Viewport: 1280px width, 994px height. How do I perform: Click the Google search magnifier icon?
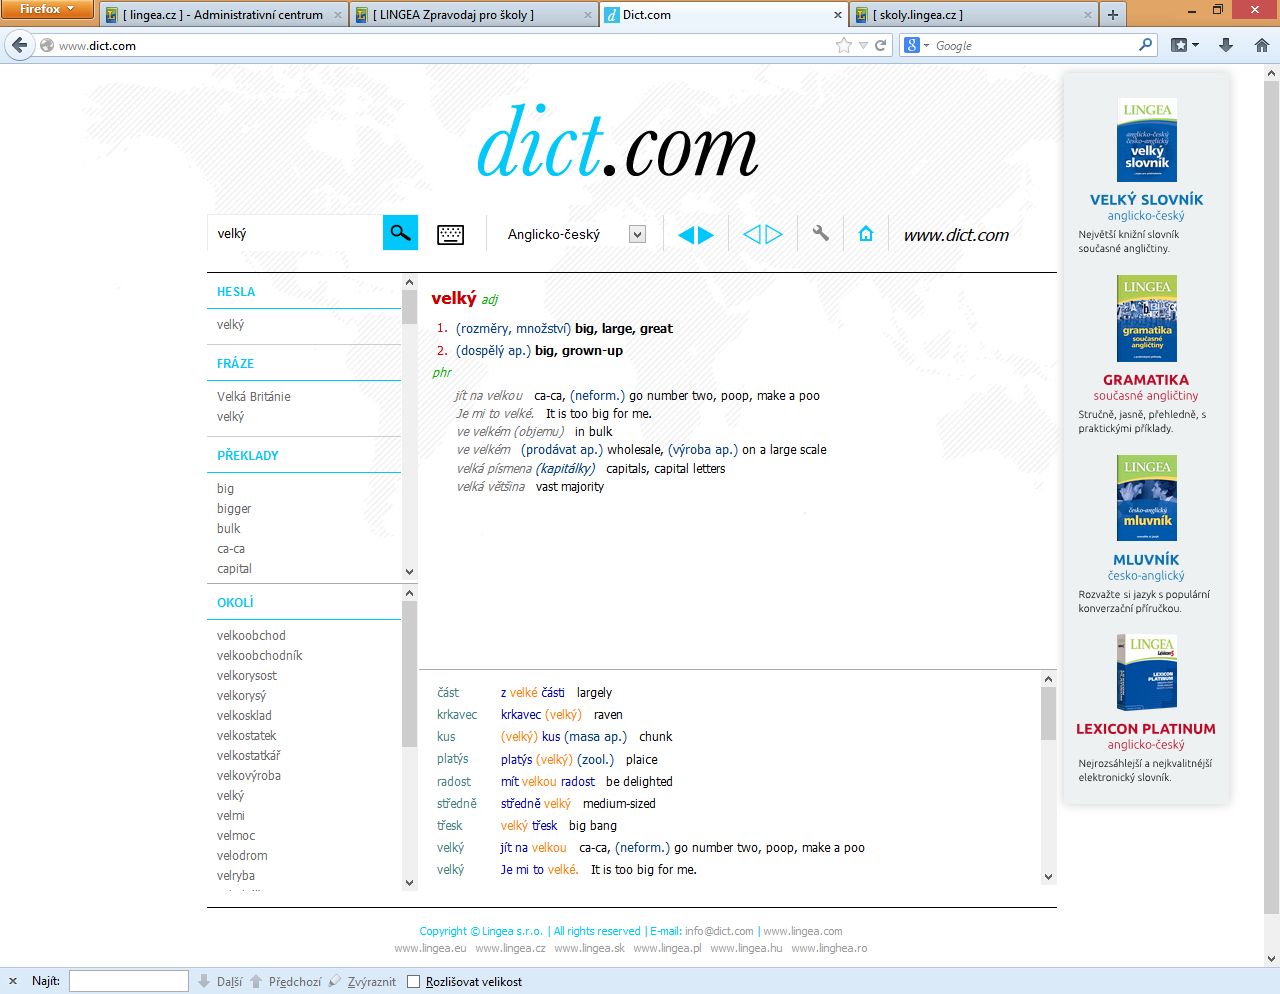(x=1146, y=45)
